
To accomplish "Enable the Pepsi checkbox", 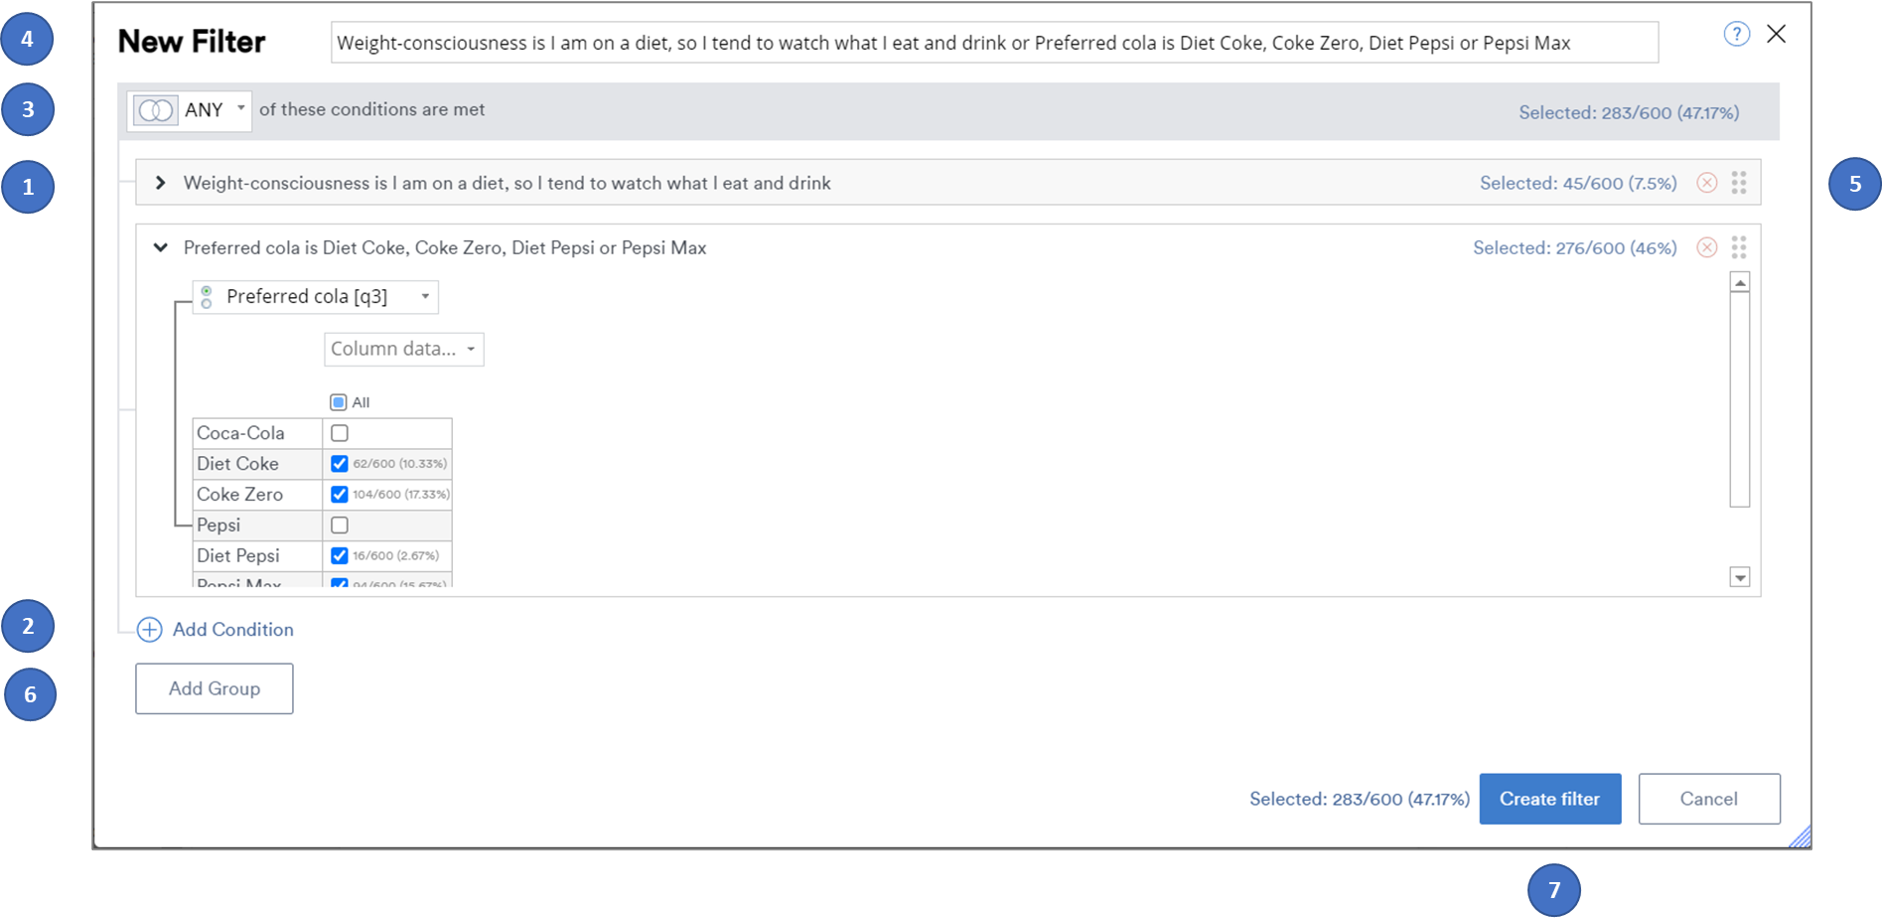I will [x=340, y=525].
